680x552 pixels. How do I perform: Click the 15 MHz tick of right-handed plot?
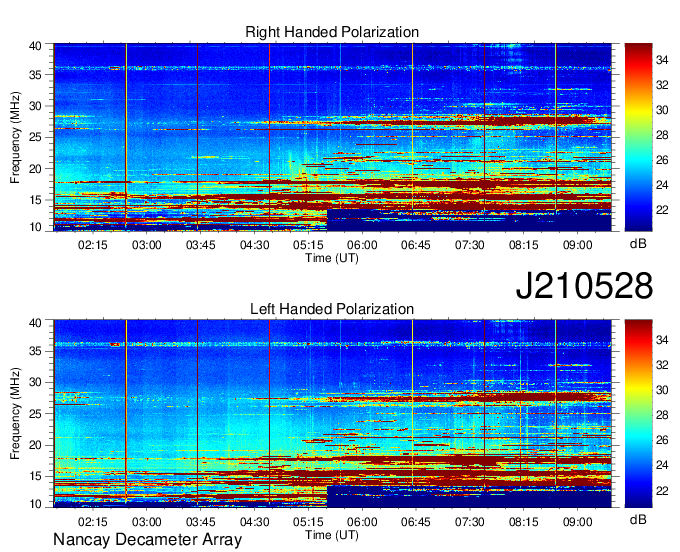35,200
